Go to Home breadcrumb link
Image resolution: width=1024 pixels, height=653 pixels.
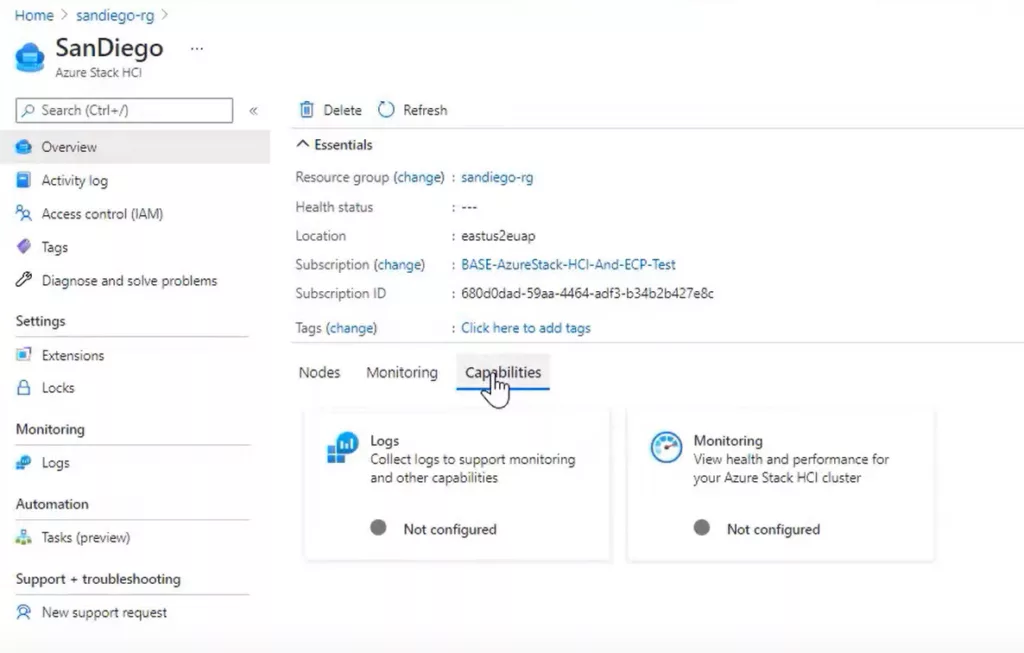click(34, 15)
